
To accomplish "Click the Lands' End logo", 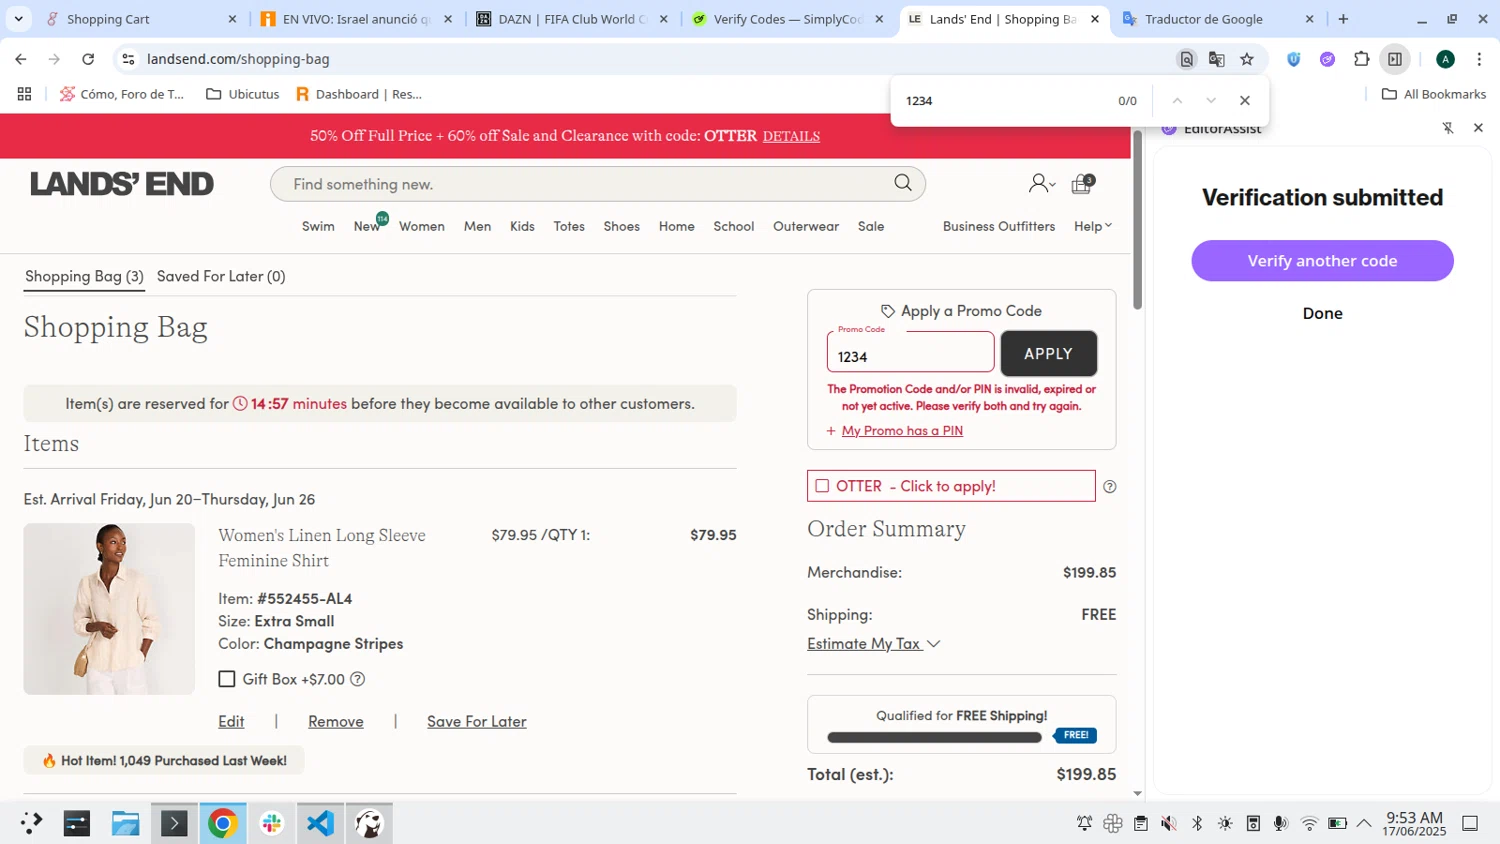I will click(122, 184).
